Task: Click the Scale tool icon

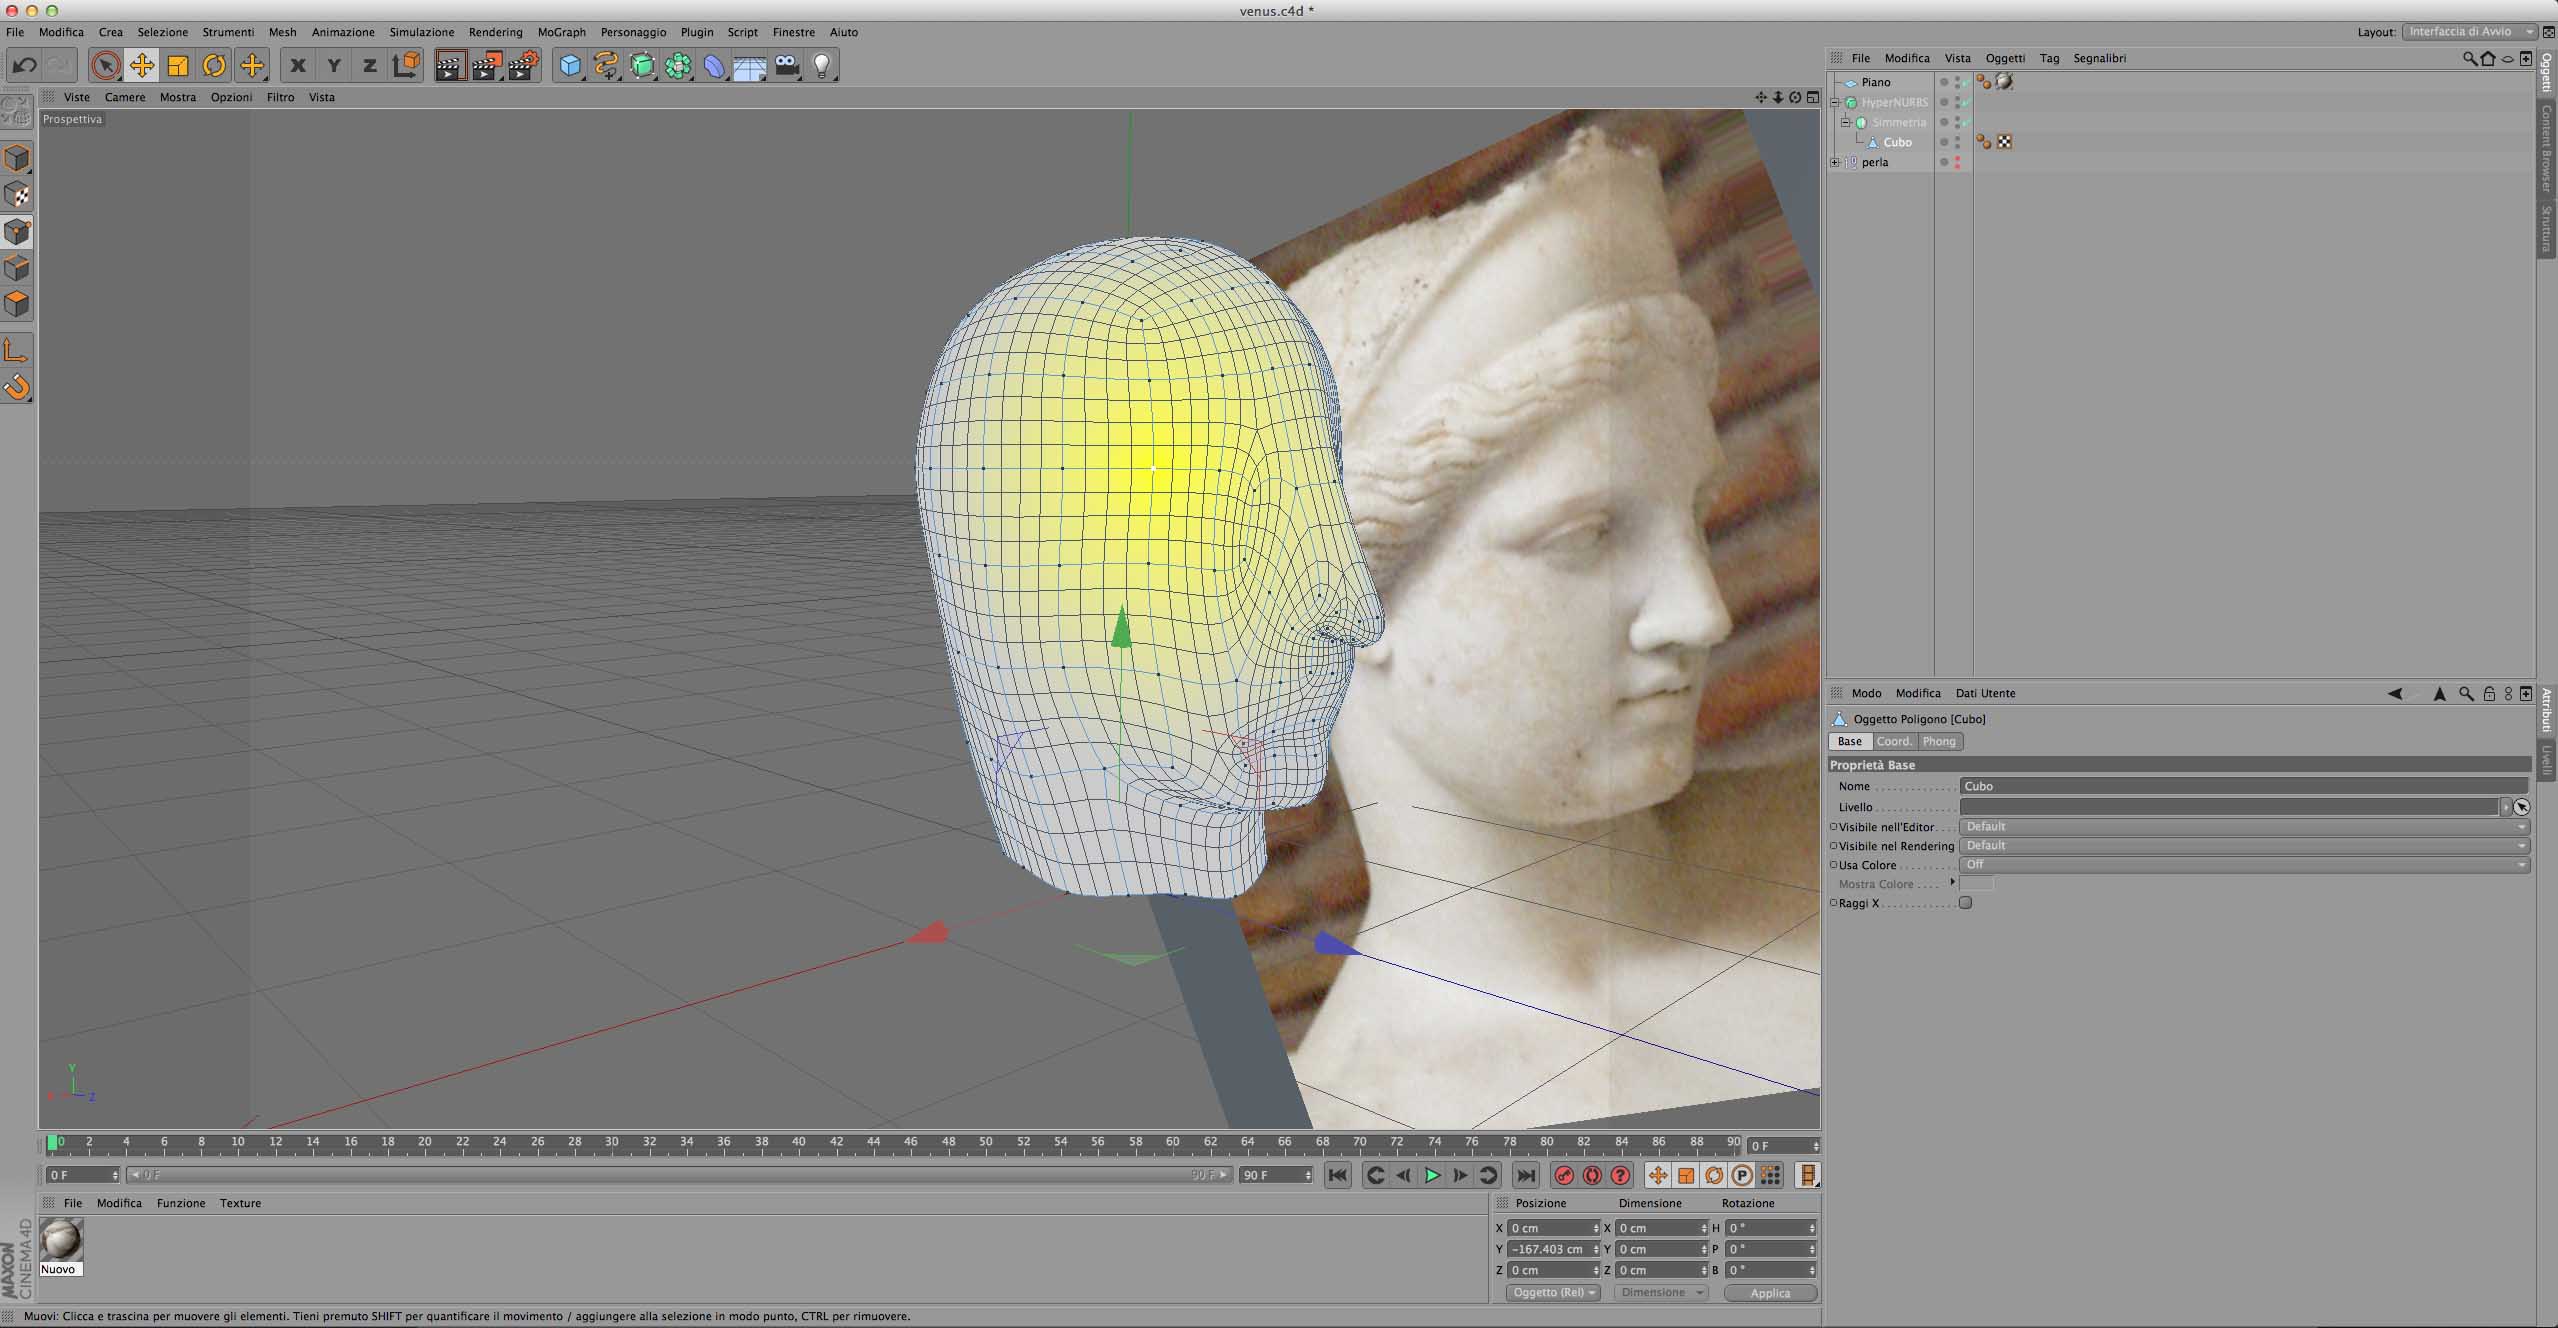Action: tap(178, 66)
